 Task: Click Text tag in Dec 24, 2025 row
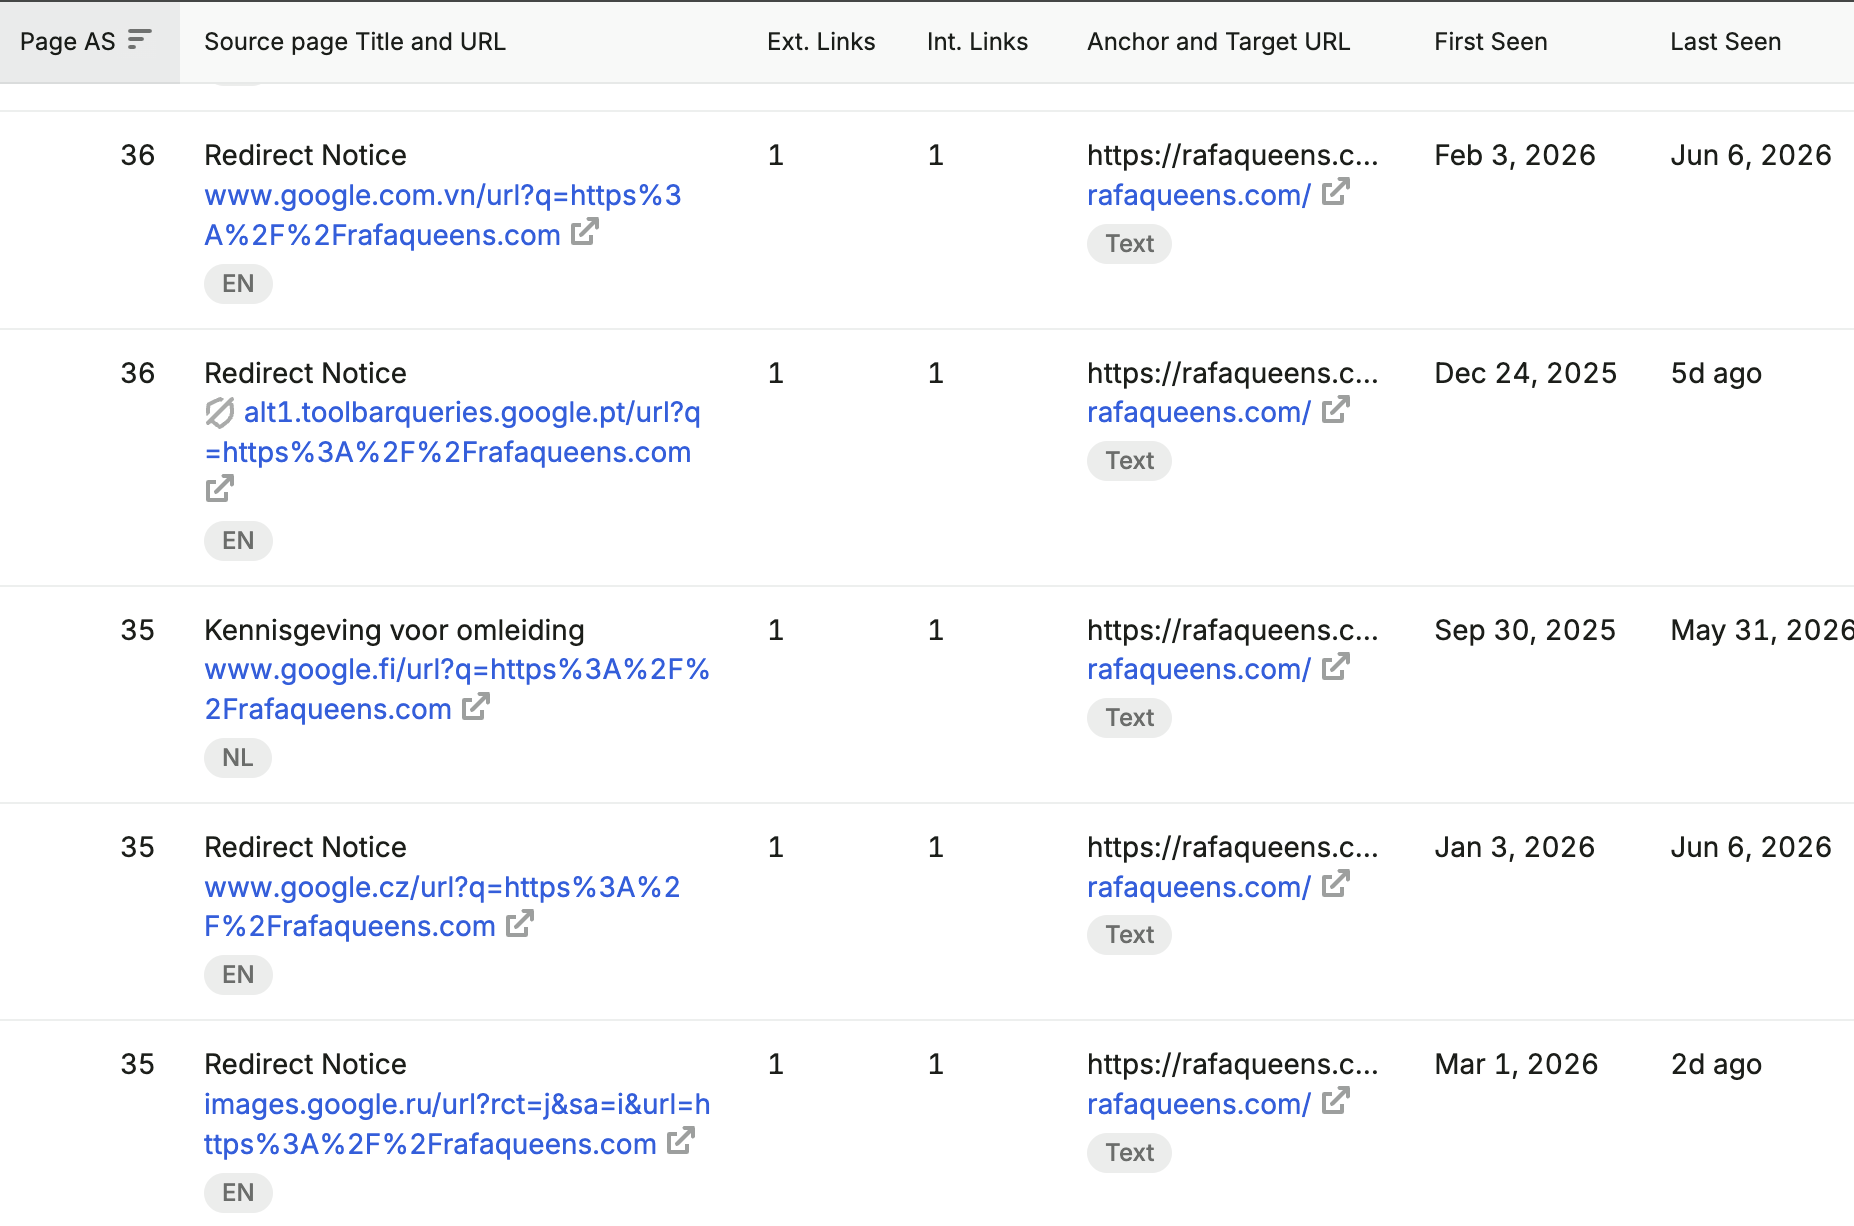[x=1129, y=461]
